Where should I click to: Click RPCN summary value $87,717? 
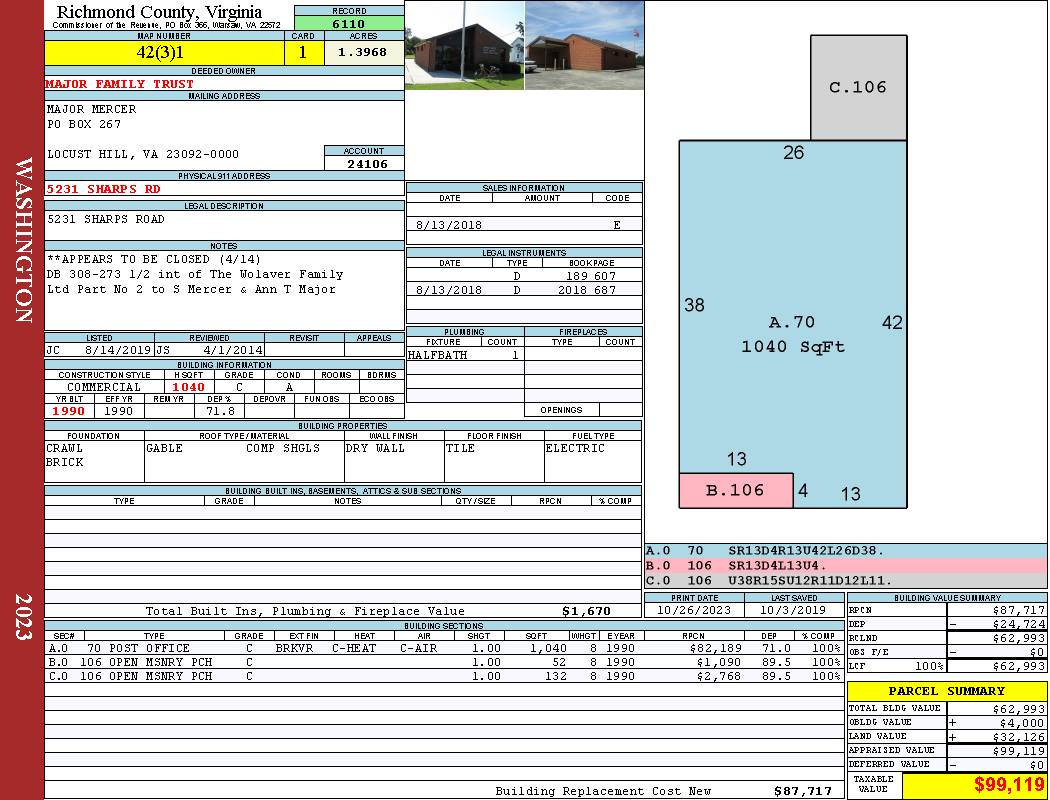(x=1019, y=610)
